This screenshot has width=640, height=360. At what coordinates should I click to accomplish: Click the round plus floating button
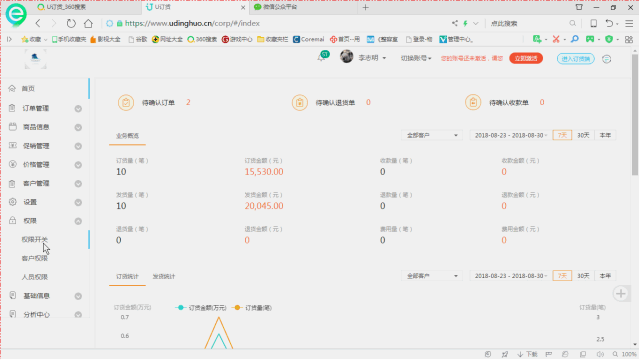[x=621, y=293]
